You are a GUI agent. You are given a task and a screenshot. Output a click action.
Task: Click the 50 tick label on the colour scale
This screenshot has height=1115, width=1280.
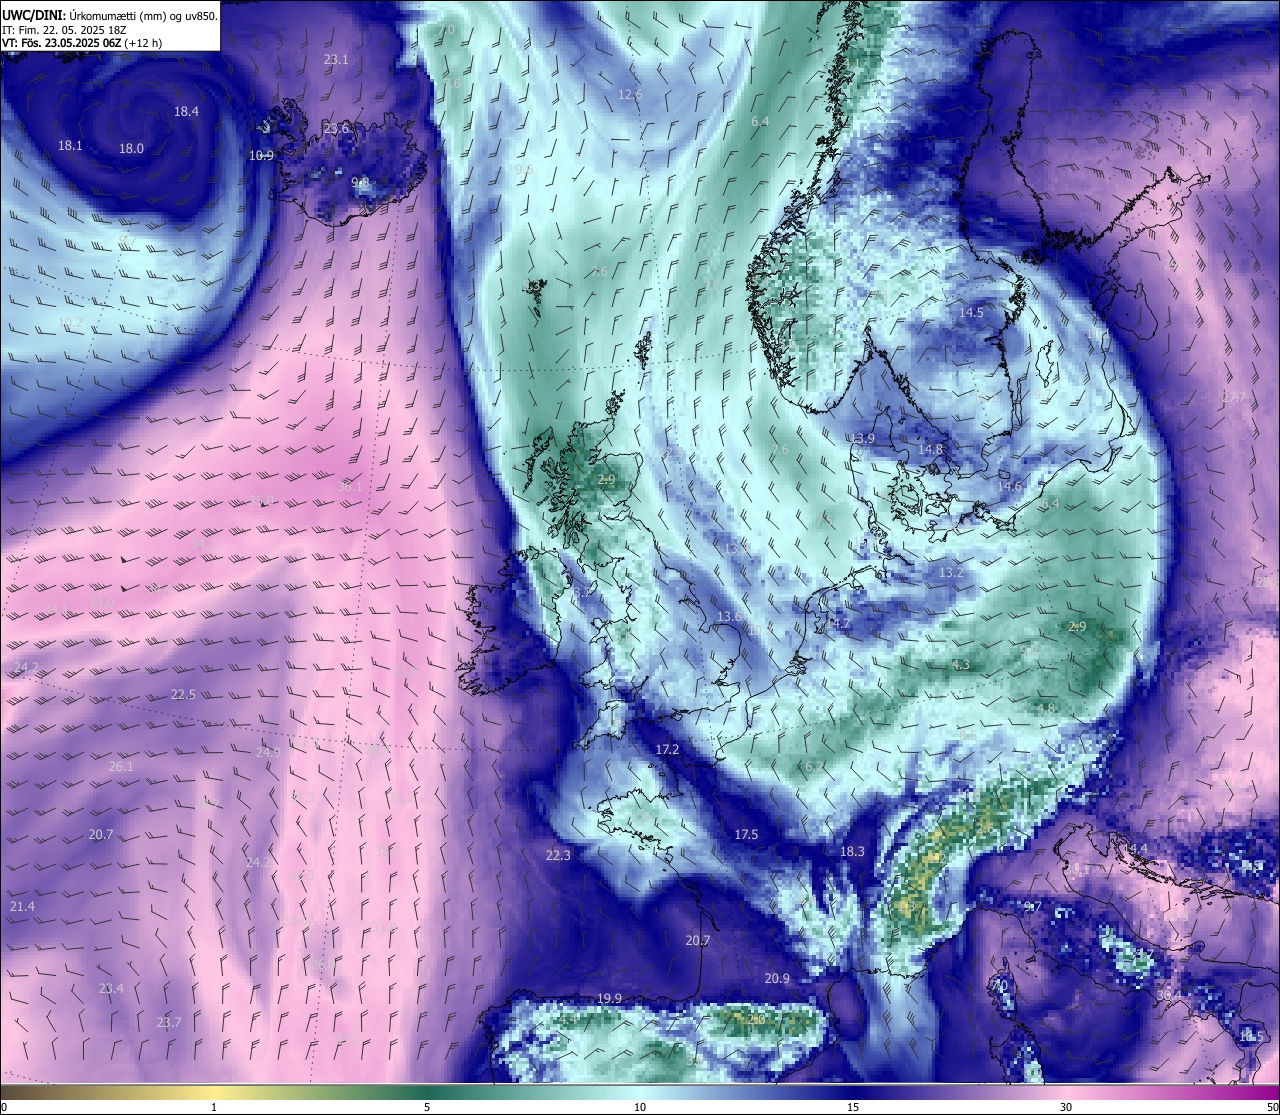(x=1271, y=1107)
